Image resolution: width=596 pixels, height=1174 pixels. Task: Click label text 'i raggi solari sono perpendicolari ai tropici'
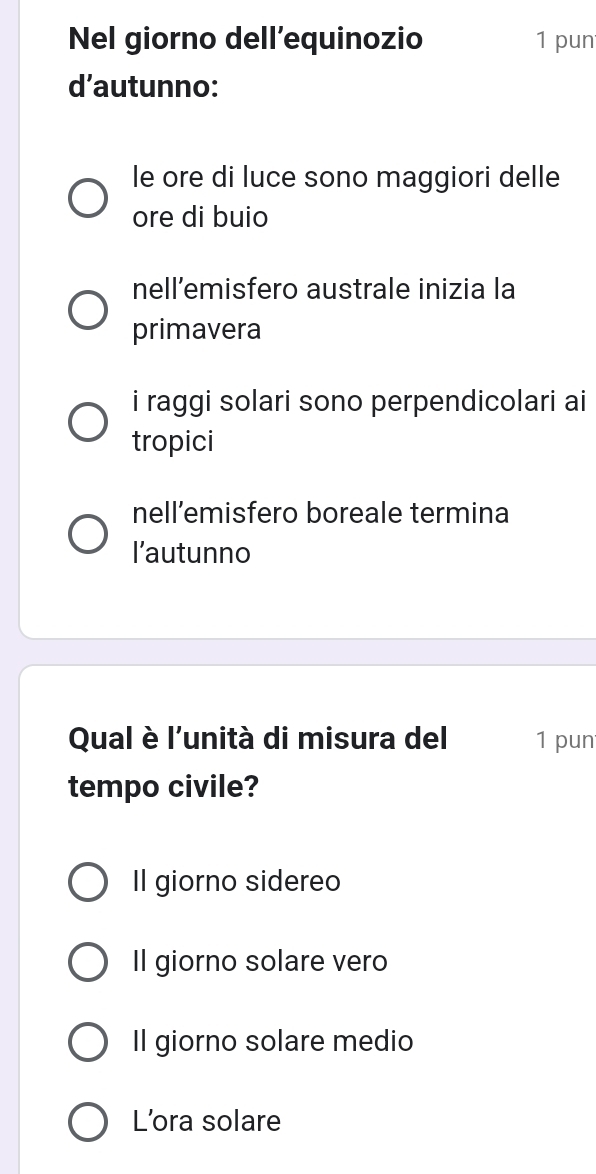click(x=358, y=422)
